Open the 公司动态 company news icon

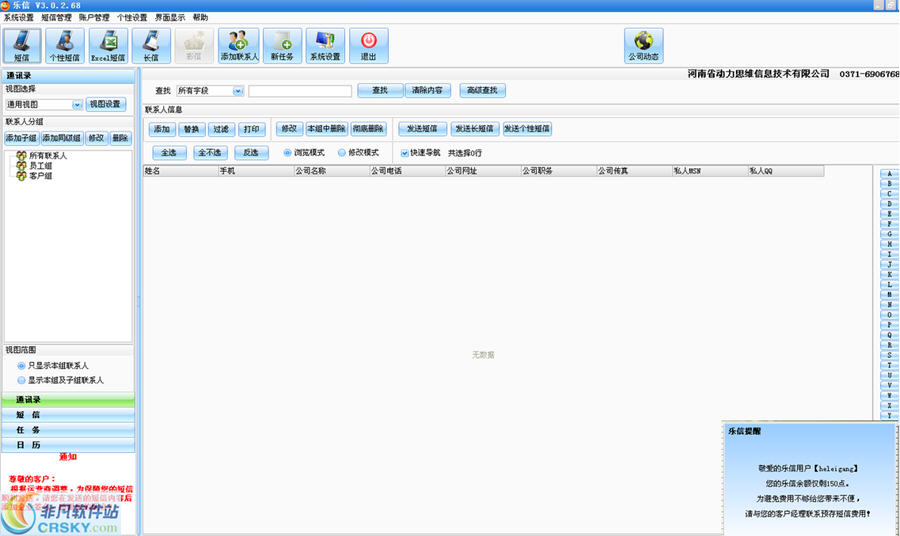[x=644, y=45]
